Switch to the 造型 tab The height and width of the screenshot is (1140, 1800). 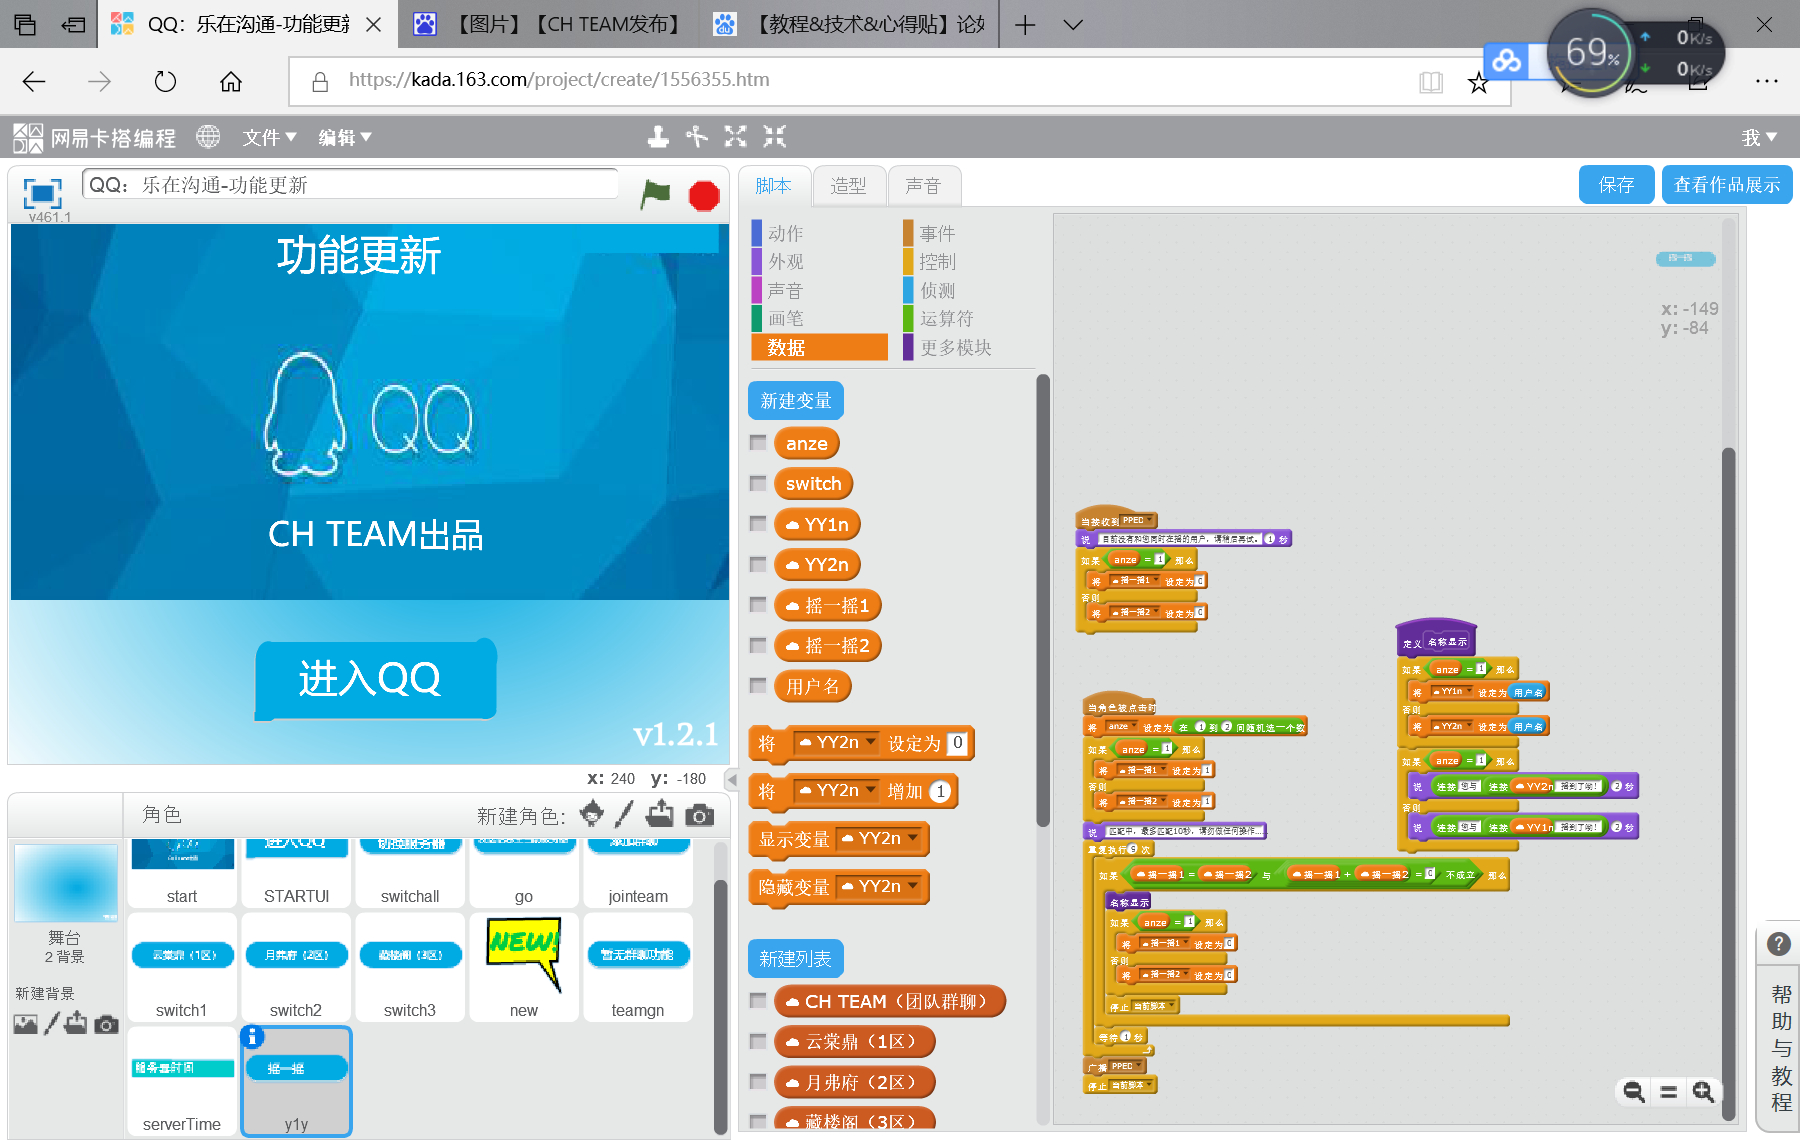[x=848, y=186]
